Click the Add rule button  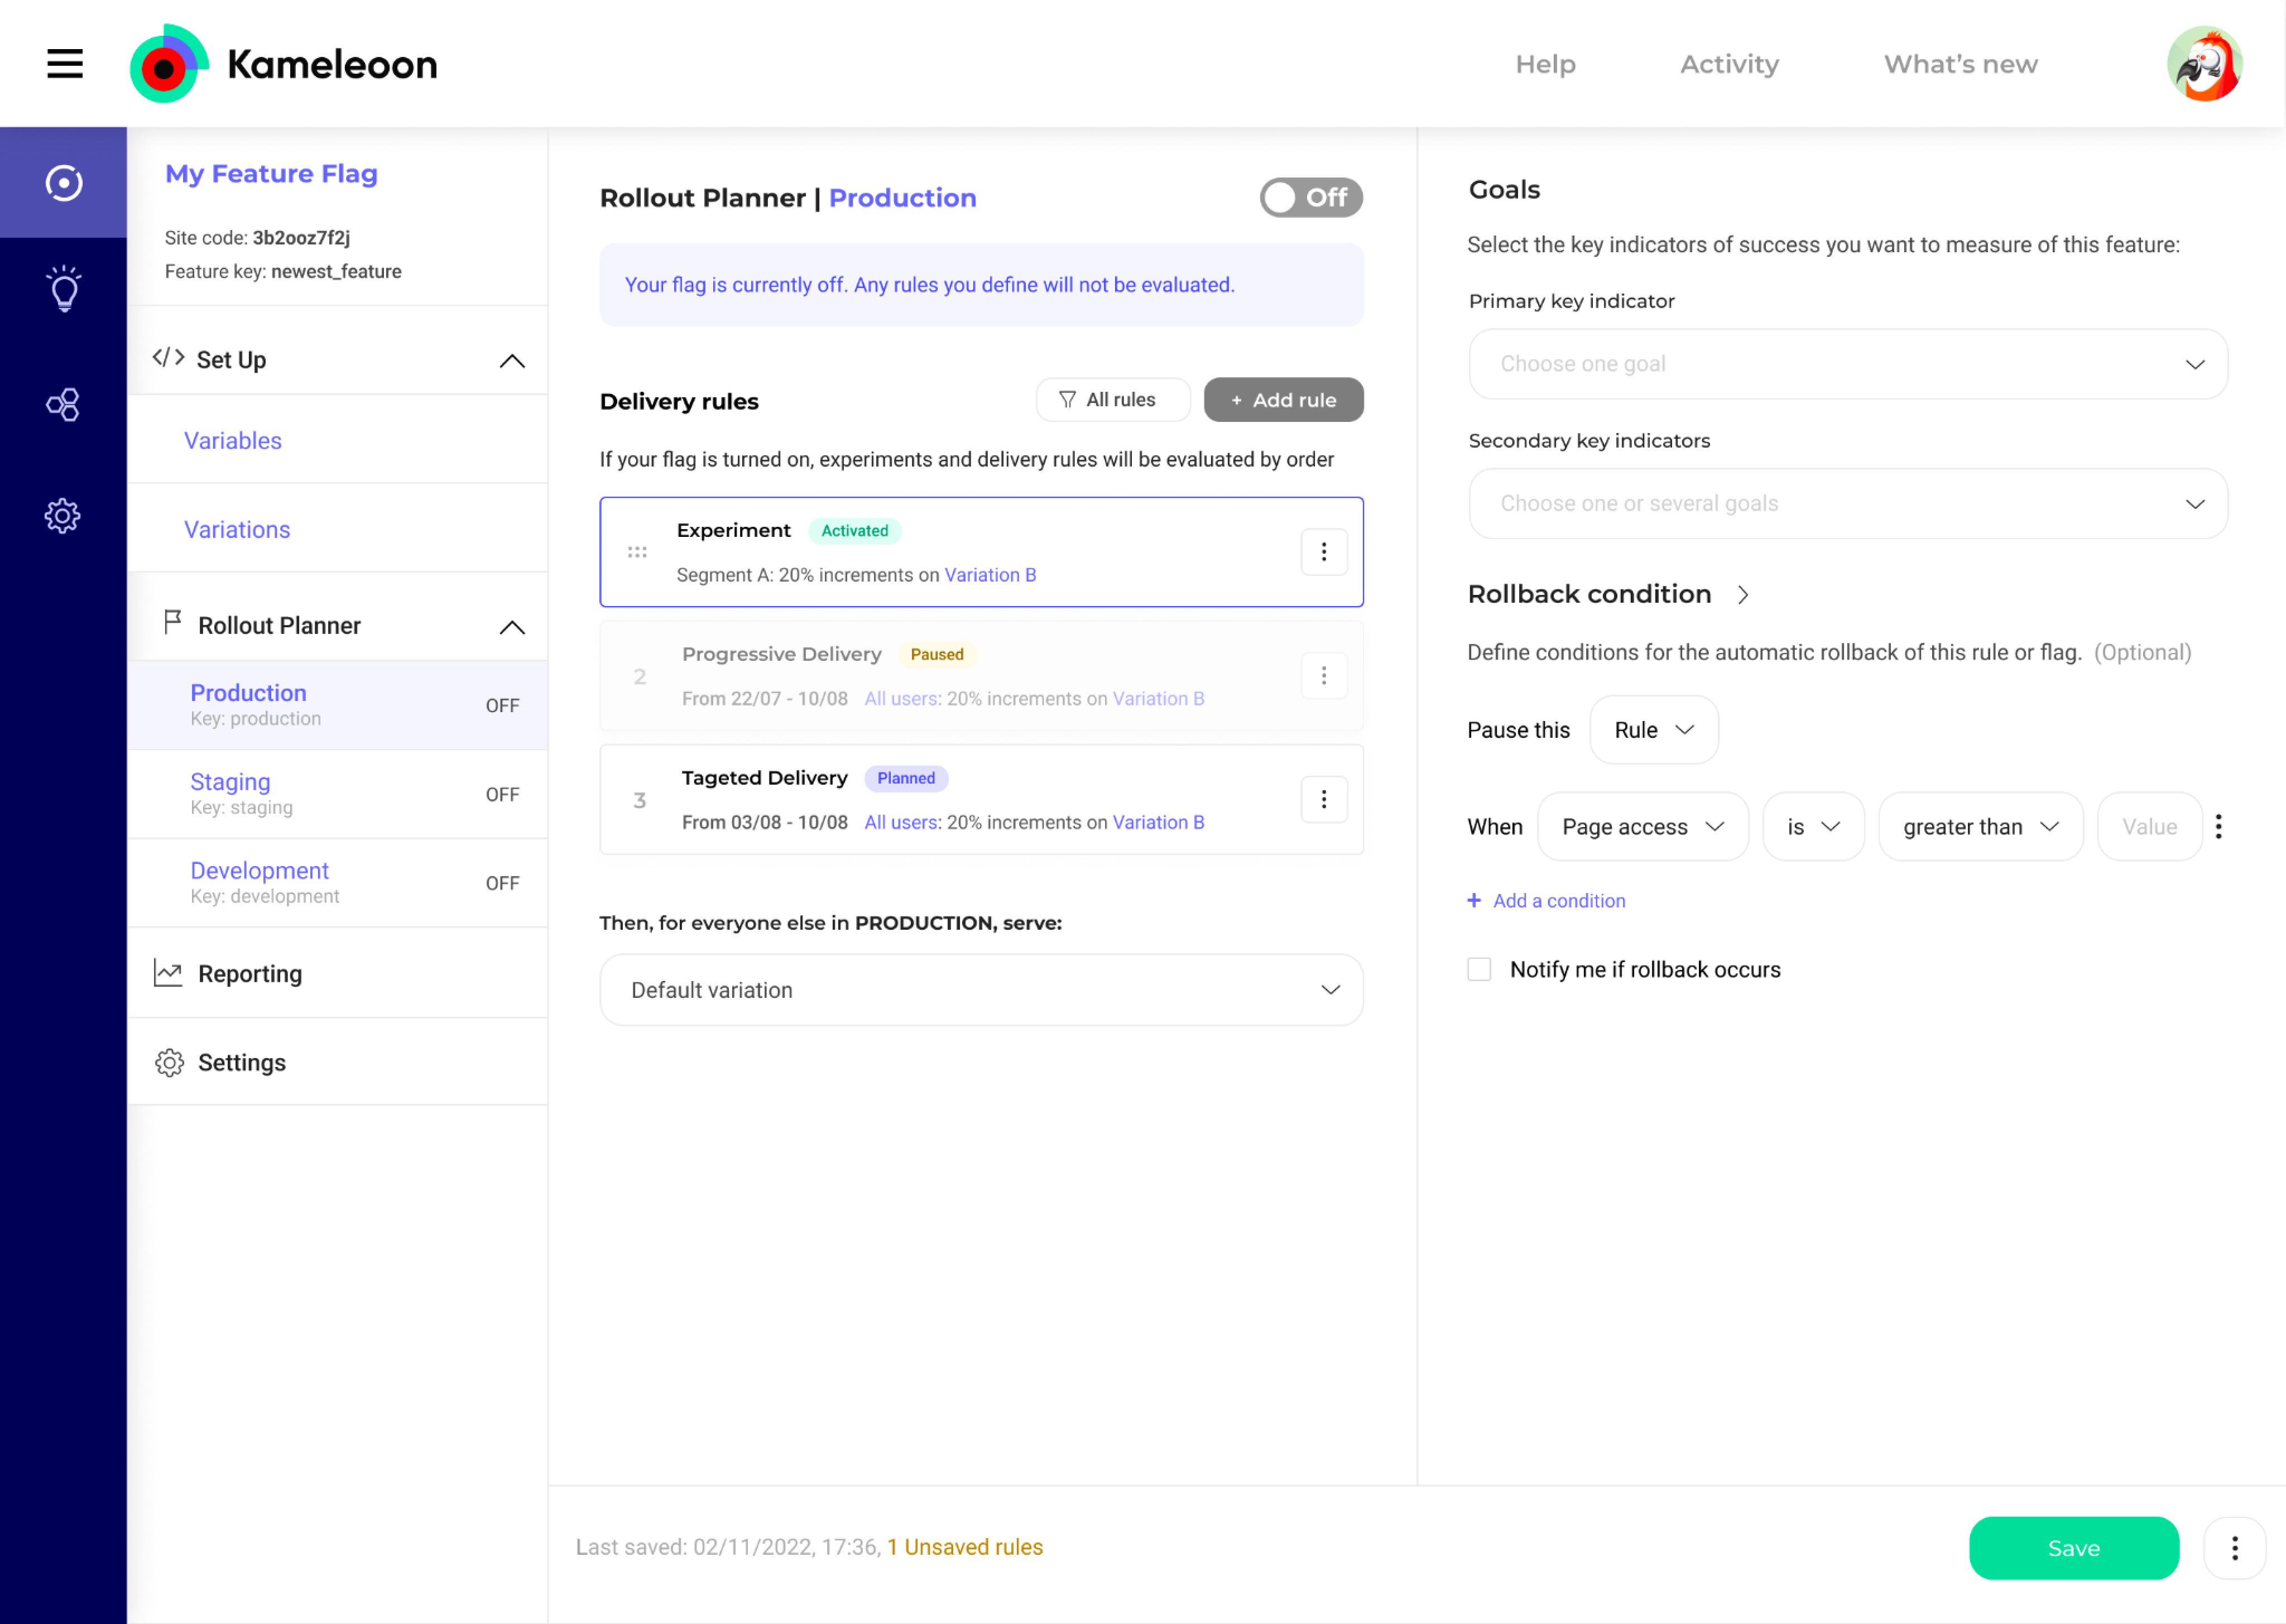pos(1283,399)
